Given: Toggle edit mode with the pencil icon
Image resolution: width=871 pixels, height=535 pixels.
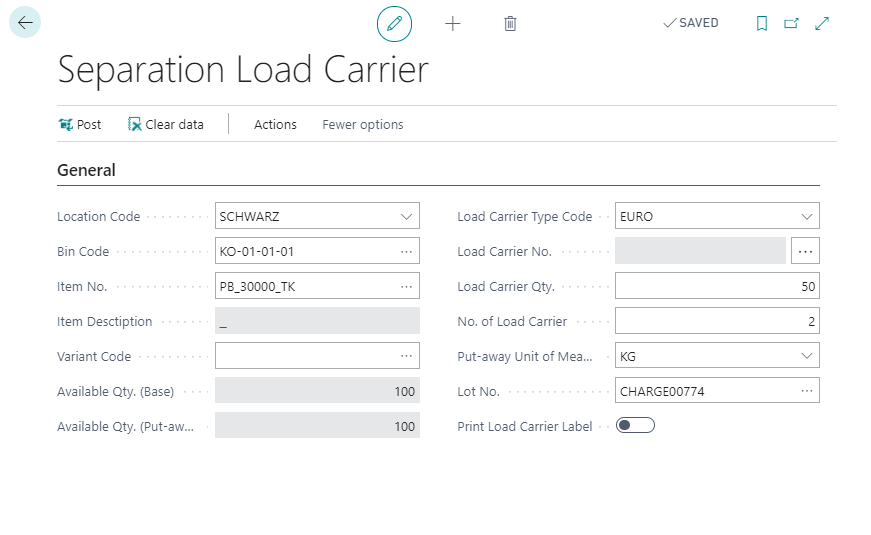Looking at the screenshot, I should [394, 24].
